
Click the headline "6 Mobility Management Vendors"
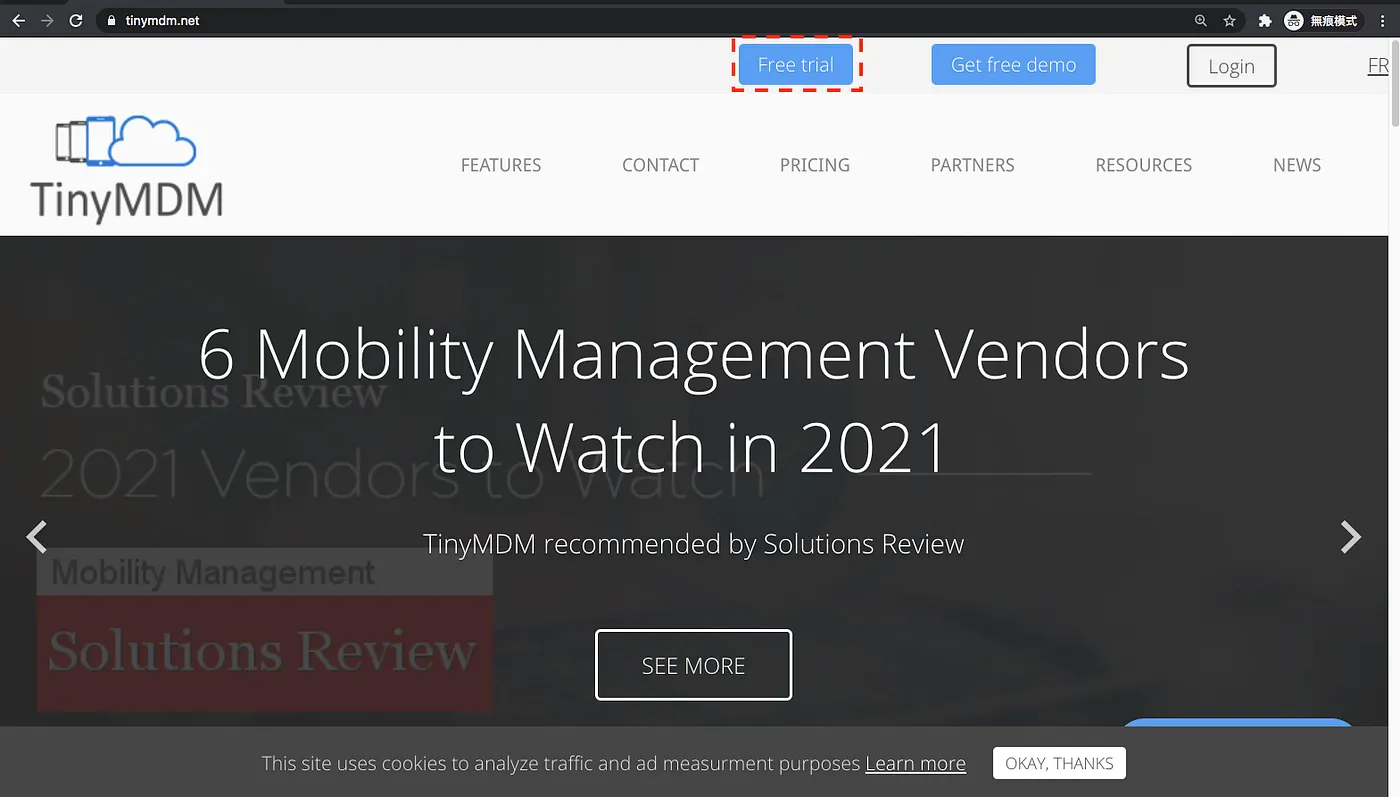(x=694, y=354)
